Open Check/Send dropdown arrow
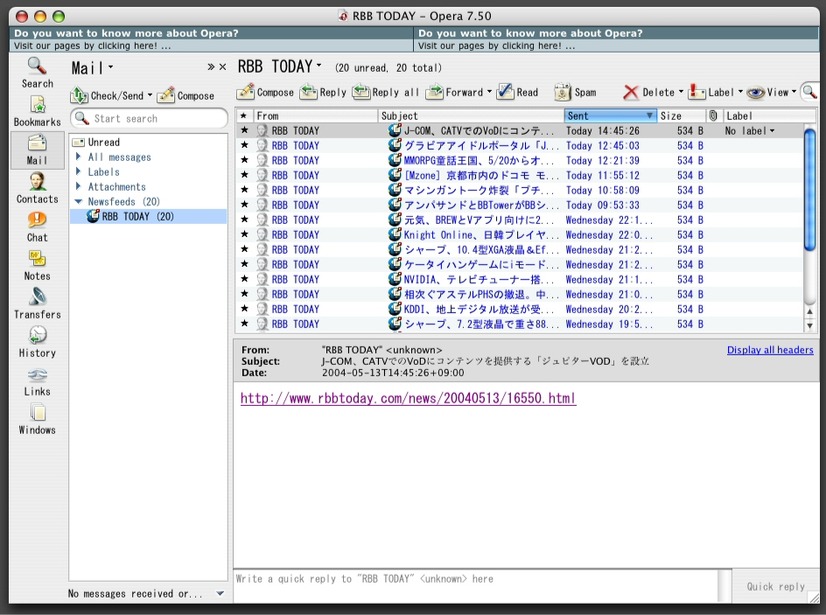The height and width of the screenshot is (615, 826). (150, 95)
